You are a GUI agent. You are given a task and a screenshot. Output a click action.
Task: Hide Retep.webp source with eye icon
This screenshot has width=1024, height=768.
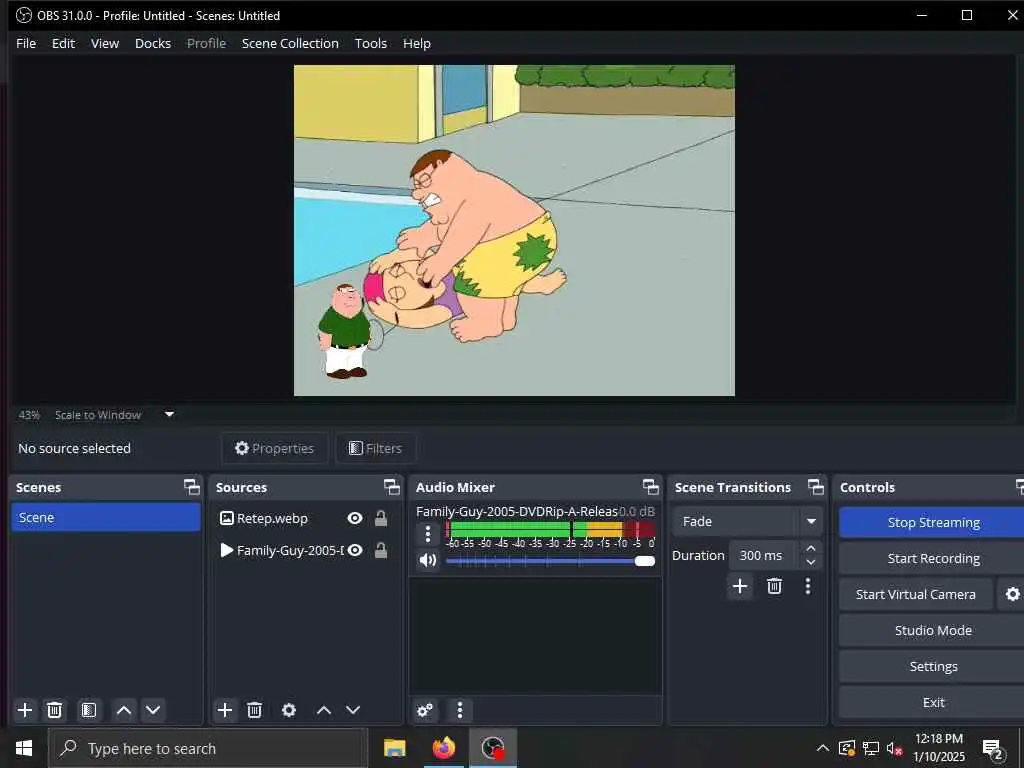pos(355,519)
